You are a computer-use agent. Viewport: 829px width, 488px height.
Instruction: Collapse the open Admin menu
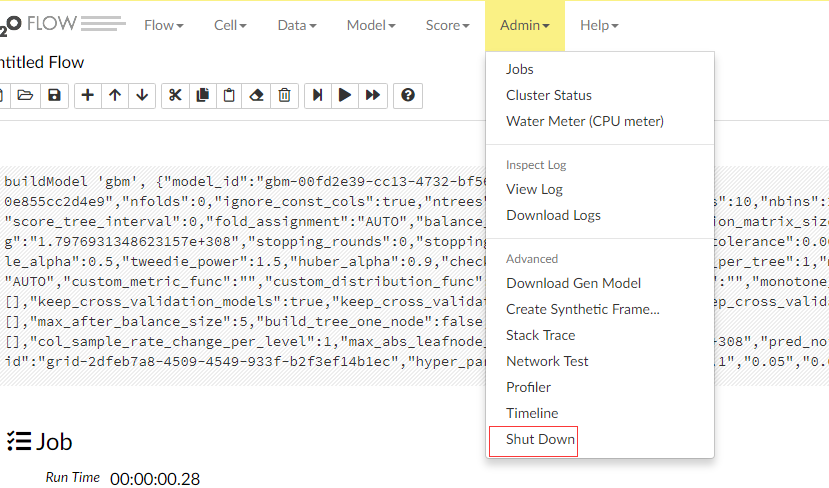tap(525, 25)
